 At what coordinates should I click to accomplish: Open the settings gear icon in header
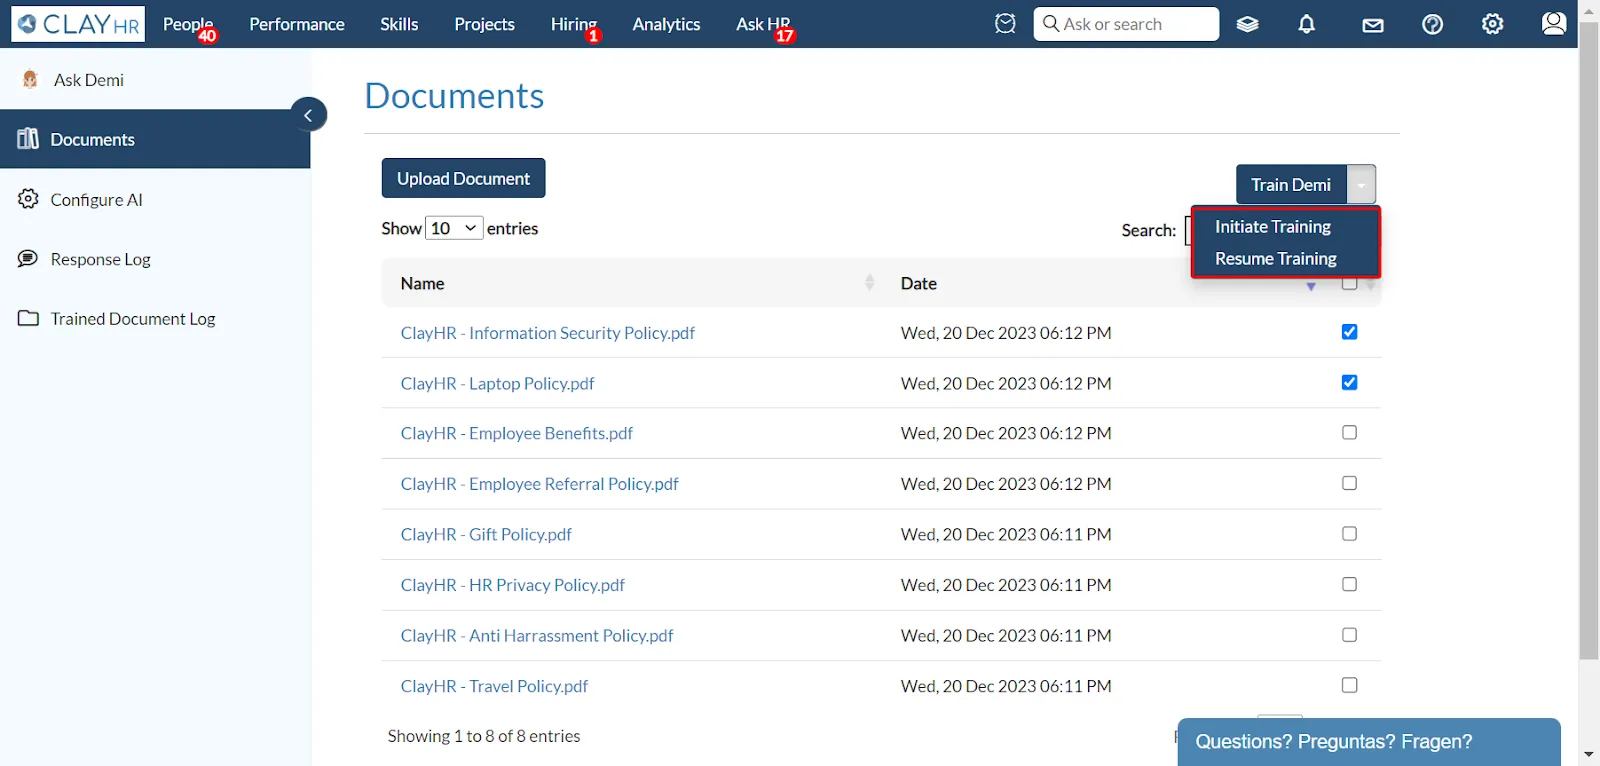point(1492,24)
